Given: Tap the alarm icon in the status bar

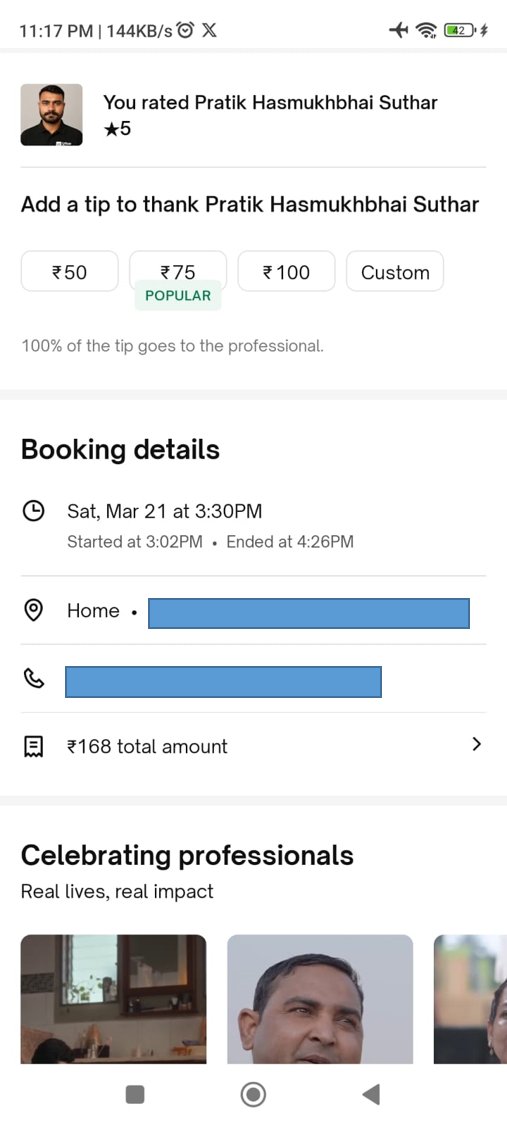Looking at the screenshot, I should click(186, 30).
